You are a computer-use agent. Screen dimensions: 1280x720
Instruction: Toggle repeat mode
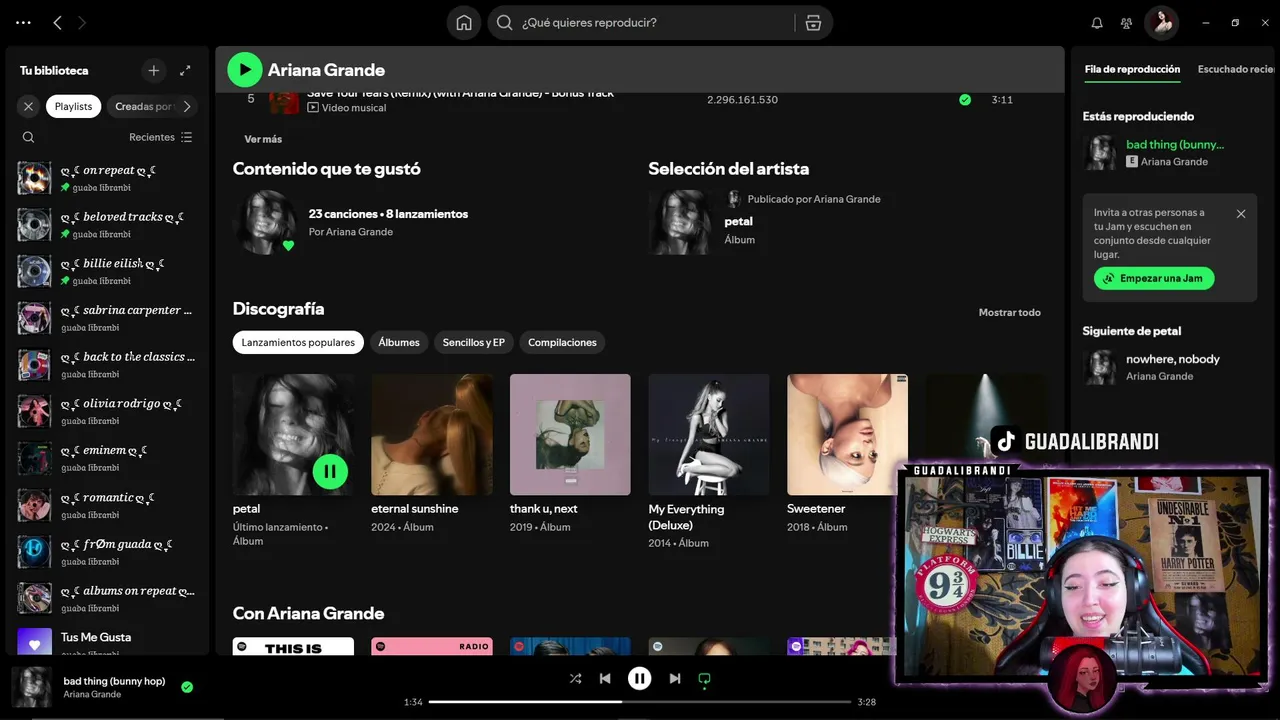point(704,678)
